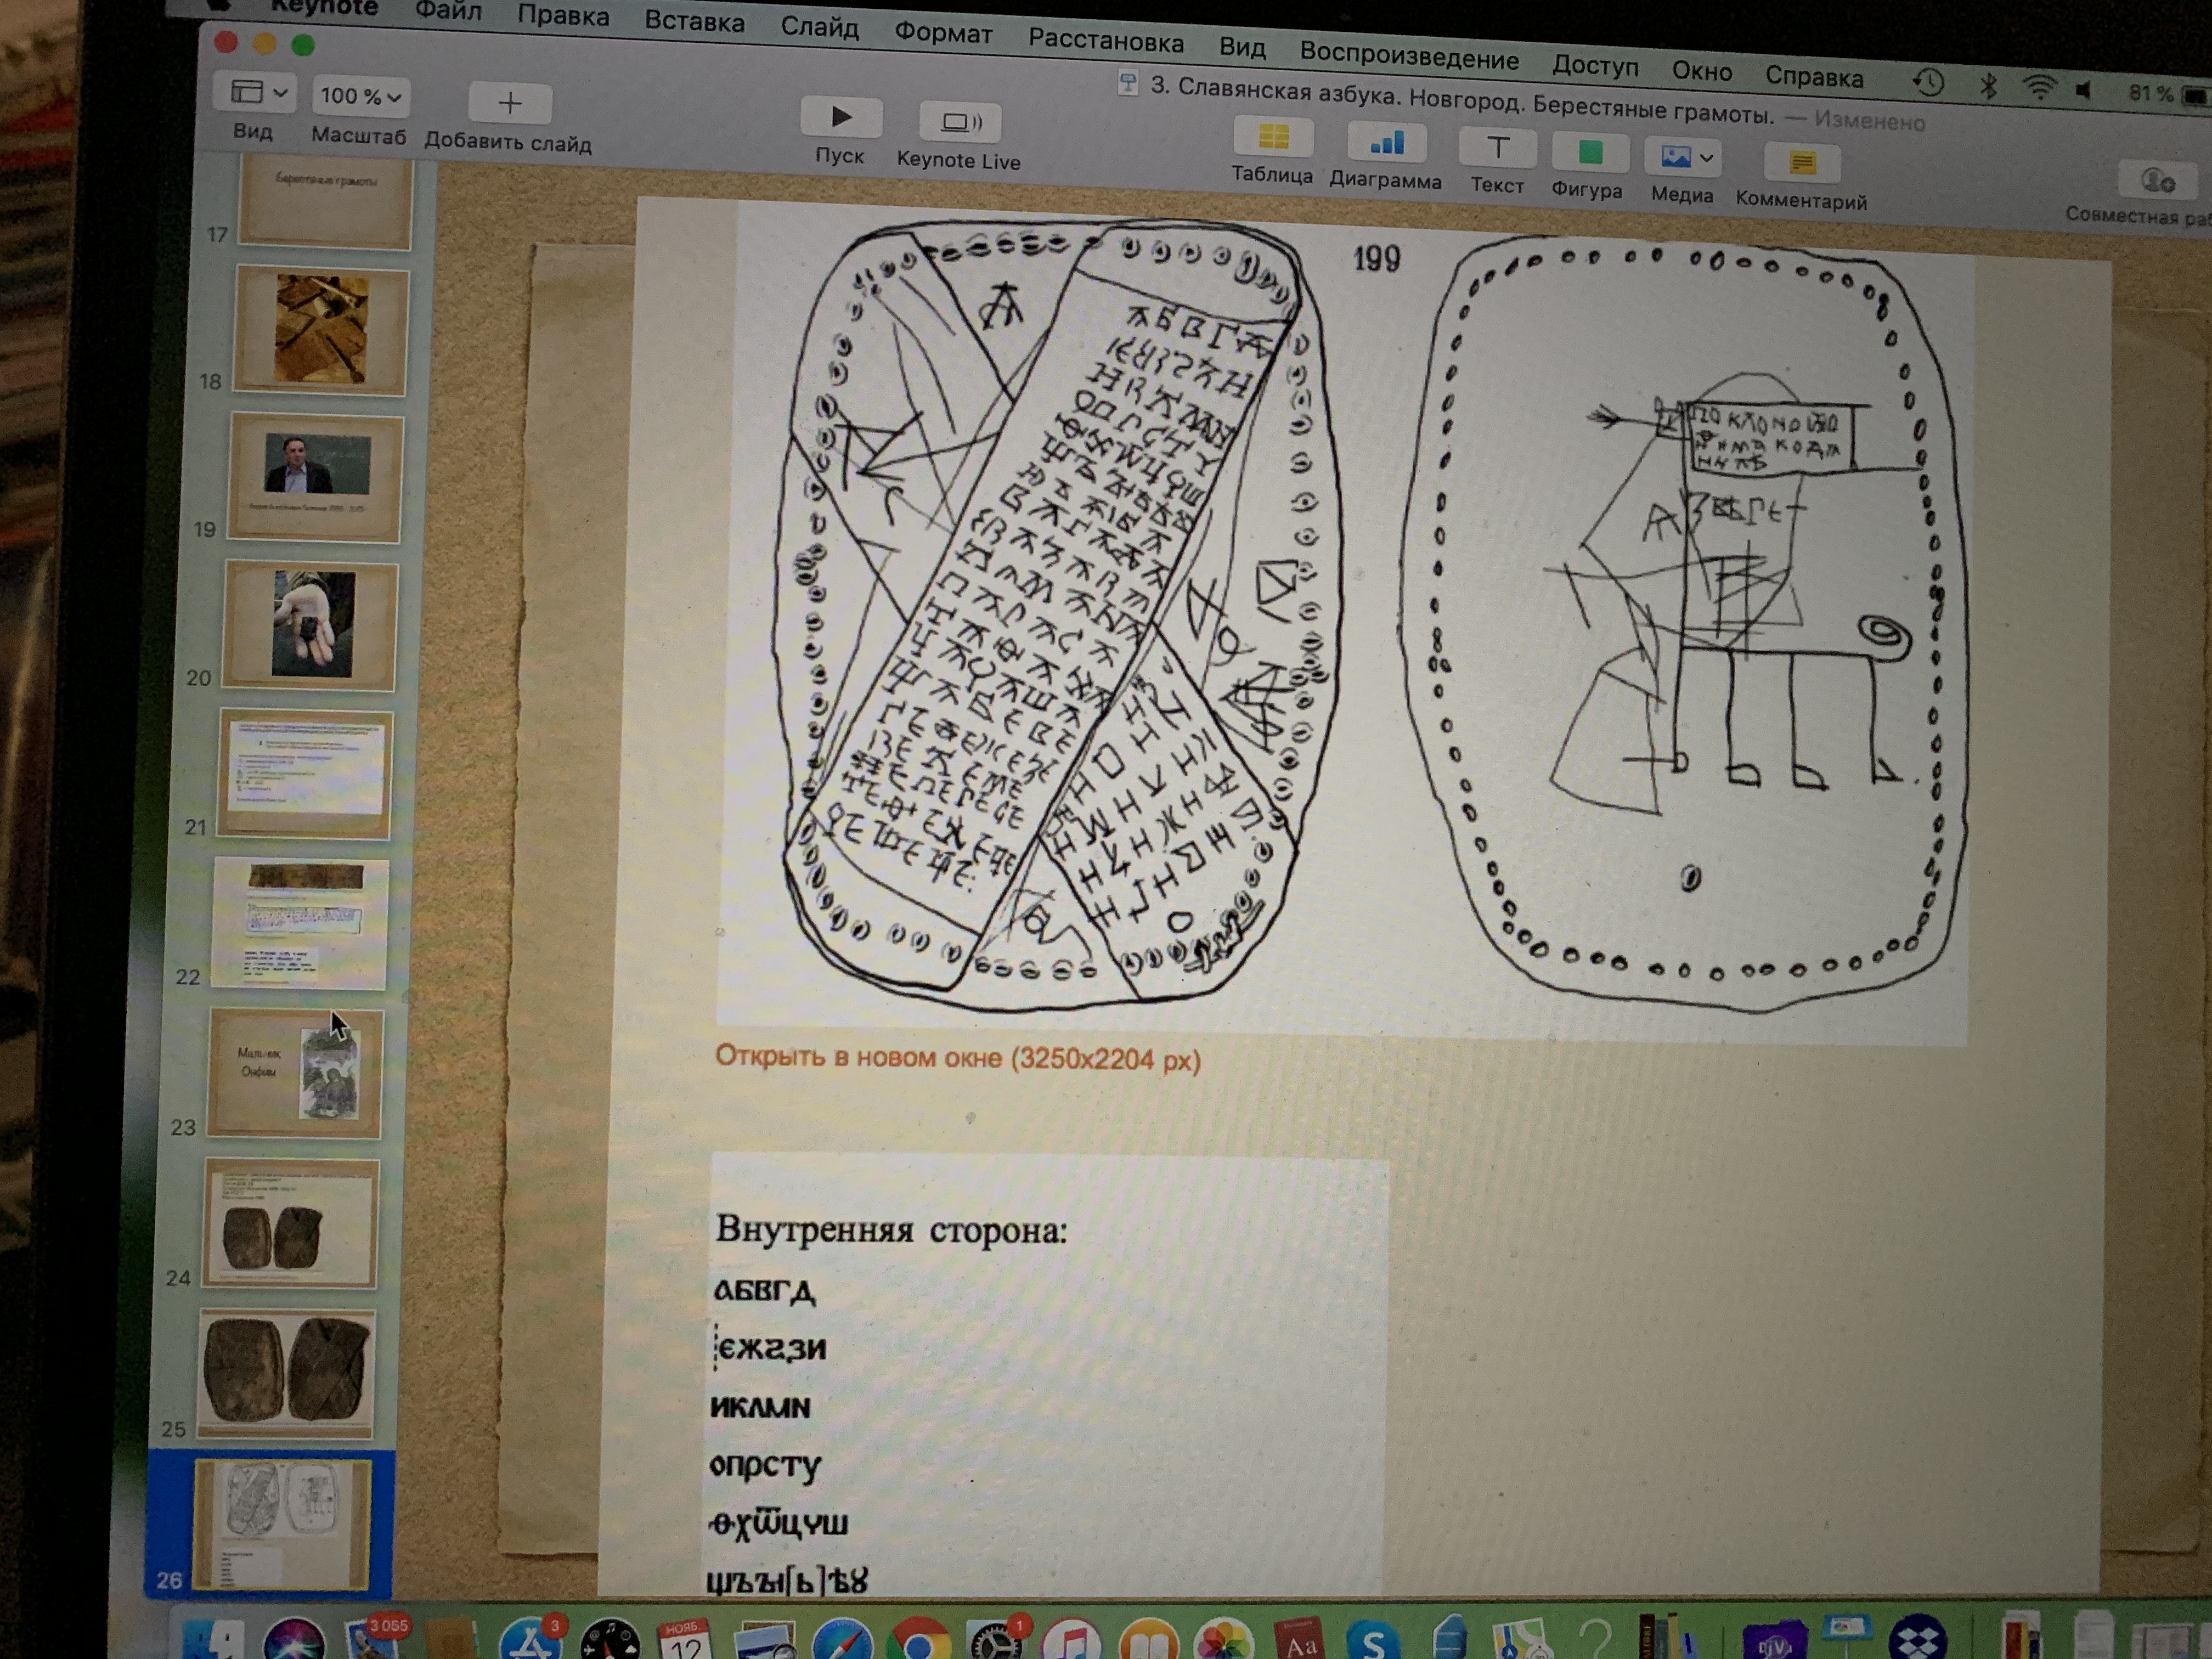This screenshot has width=2212, height=1659.
Task: Open the Справка menu
Action: pos(1814,76)
